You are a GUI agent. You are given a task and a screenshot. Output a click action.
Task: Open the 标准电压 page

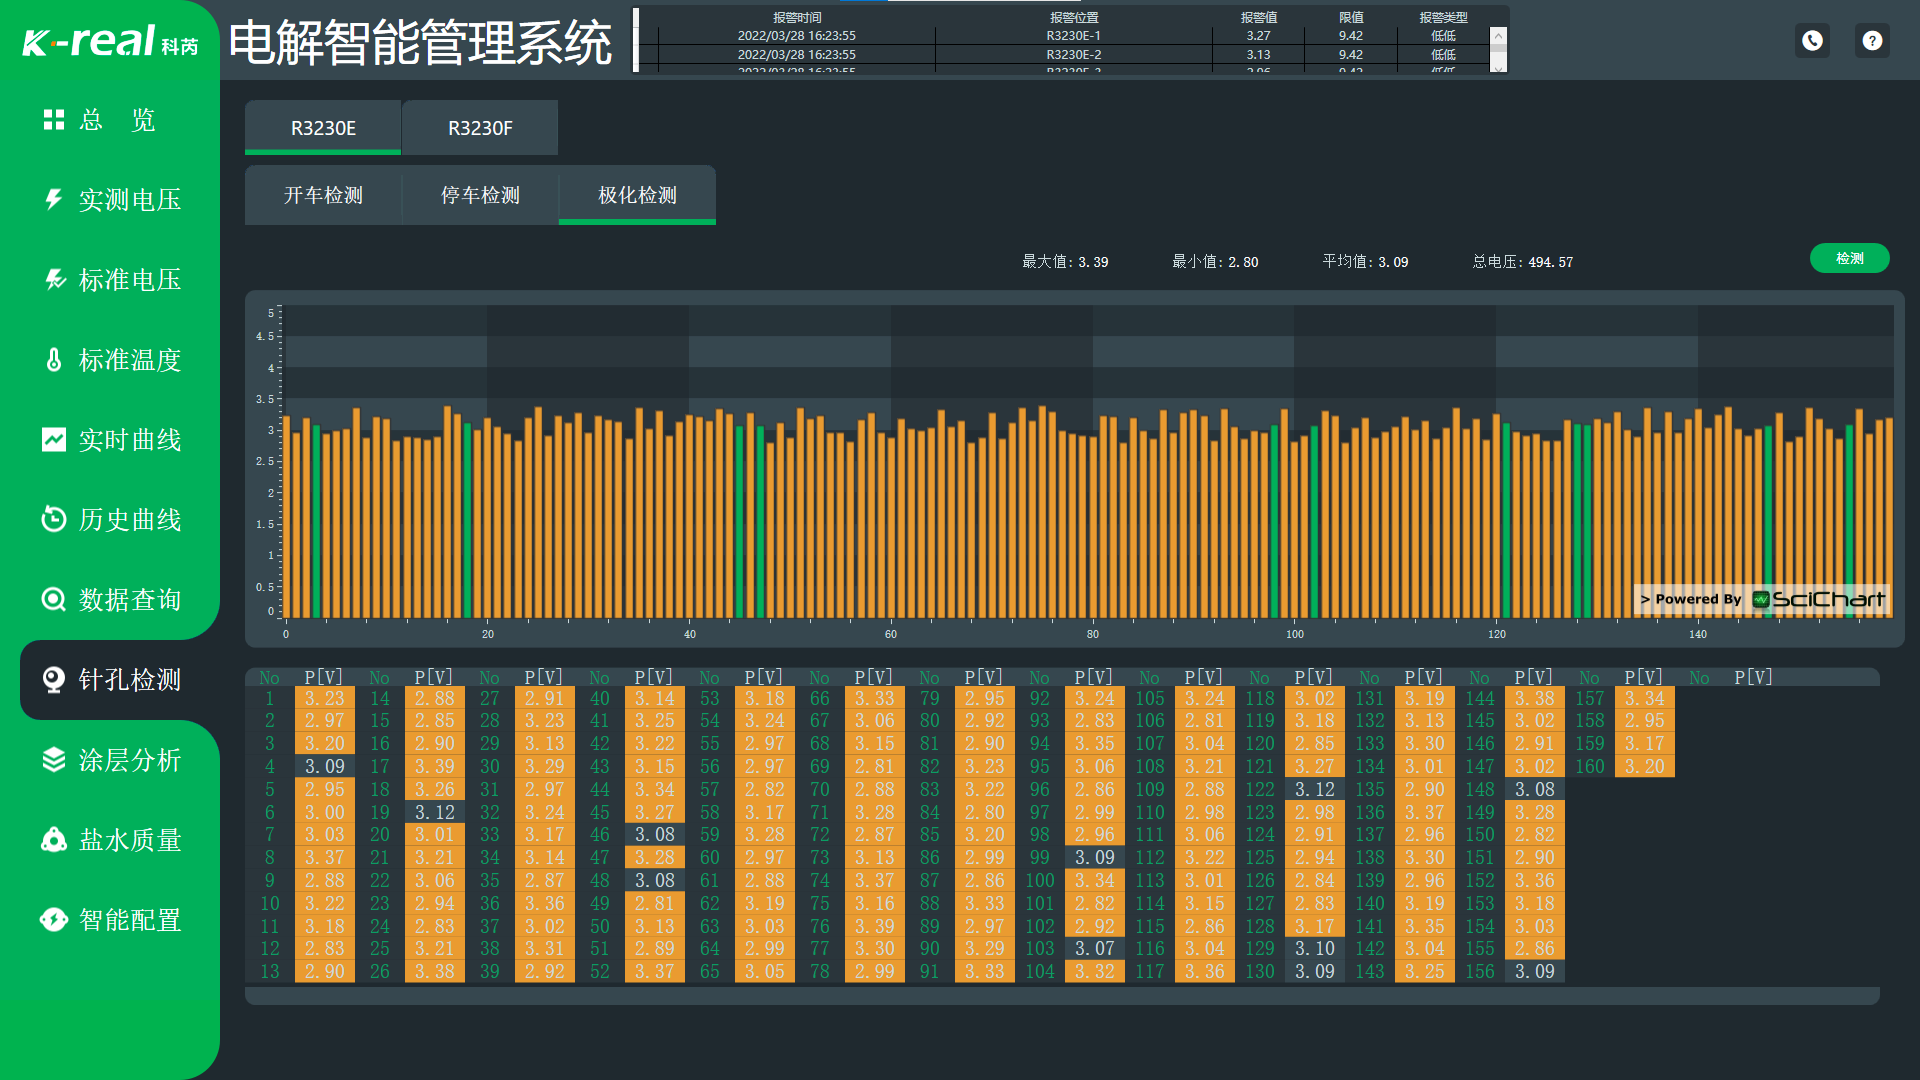[110, 280]
